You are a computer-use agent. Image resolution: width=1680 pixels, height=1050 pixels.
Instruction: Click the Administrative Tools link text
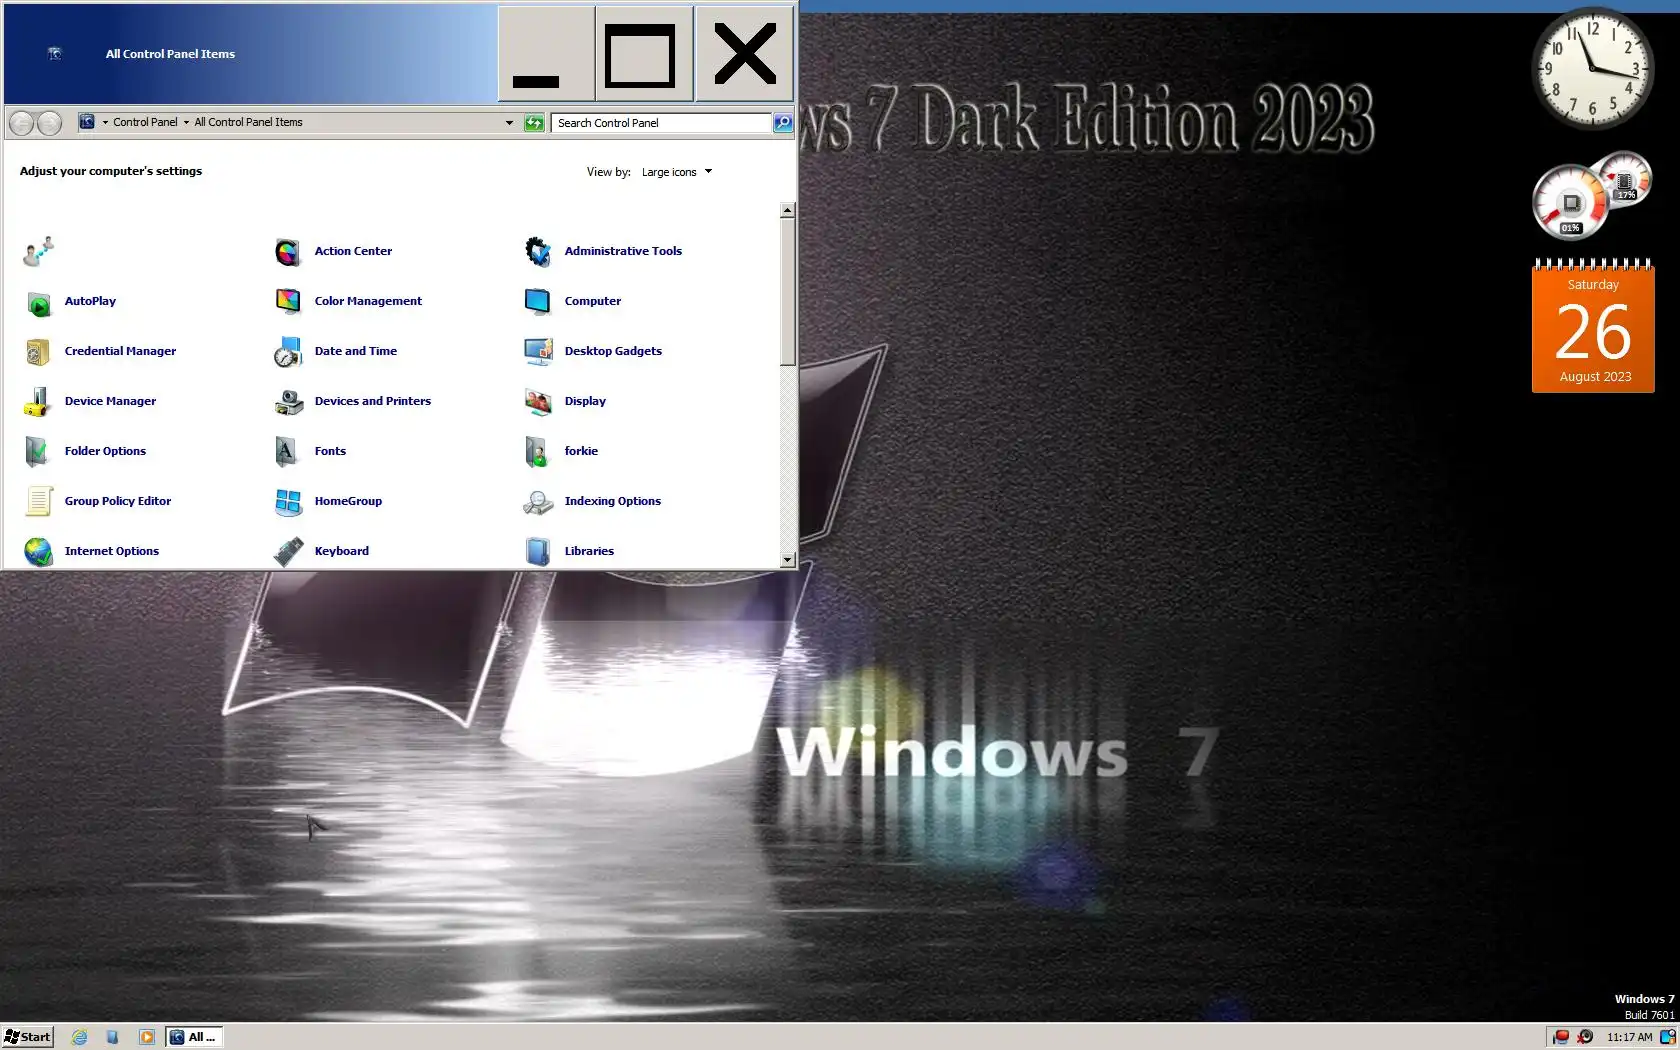pos(623,251)
